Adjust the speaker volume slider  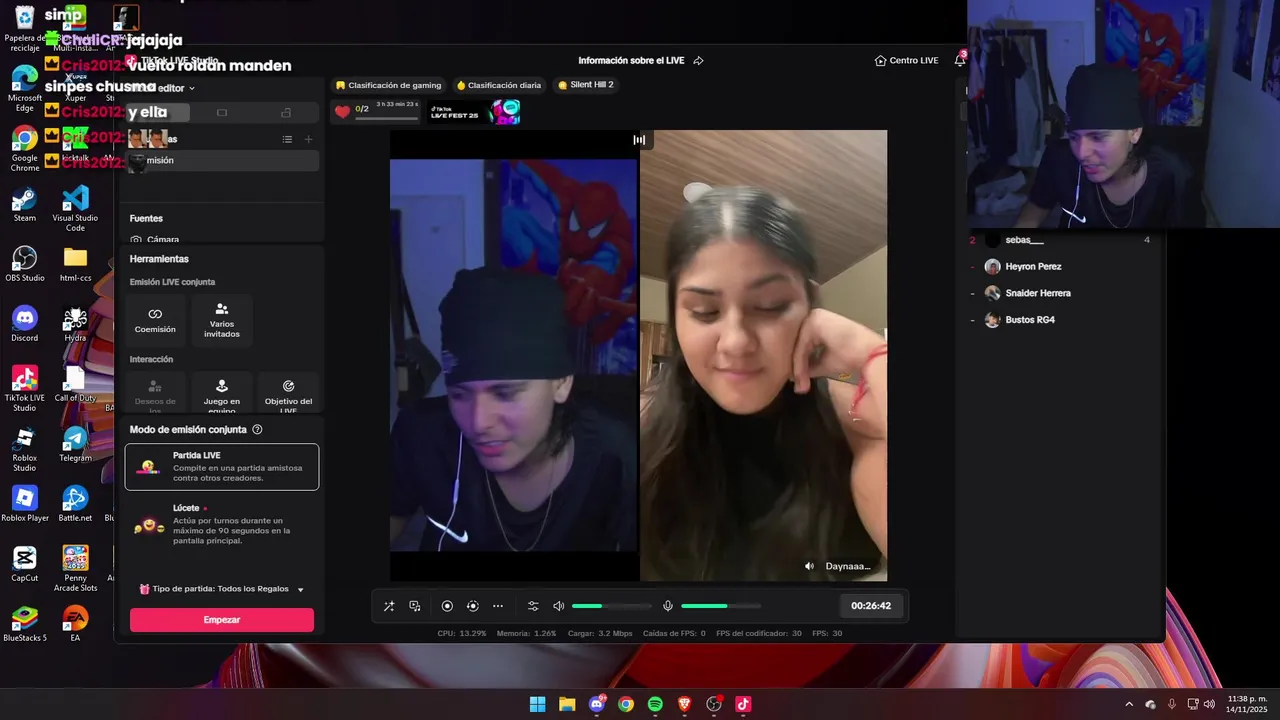click(x=611, y=606)
